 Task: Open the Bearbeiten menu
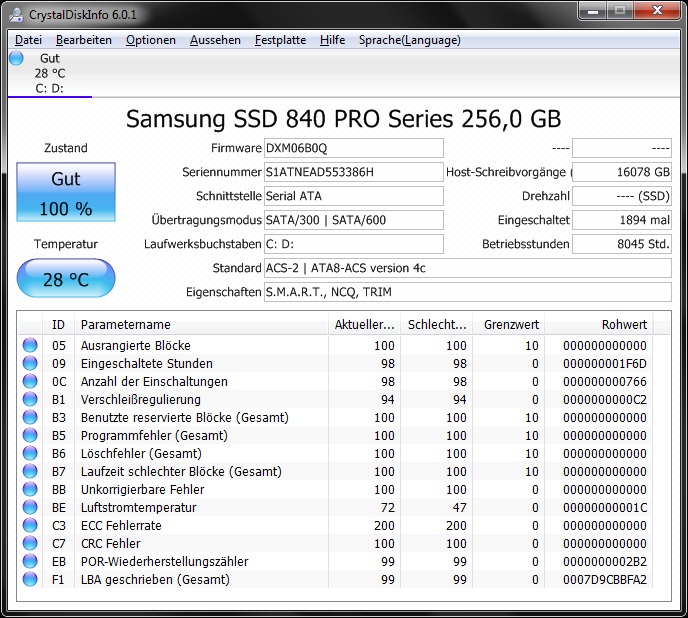point(83,40)
